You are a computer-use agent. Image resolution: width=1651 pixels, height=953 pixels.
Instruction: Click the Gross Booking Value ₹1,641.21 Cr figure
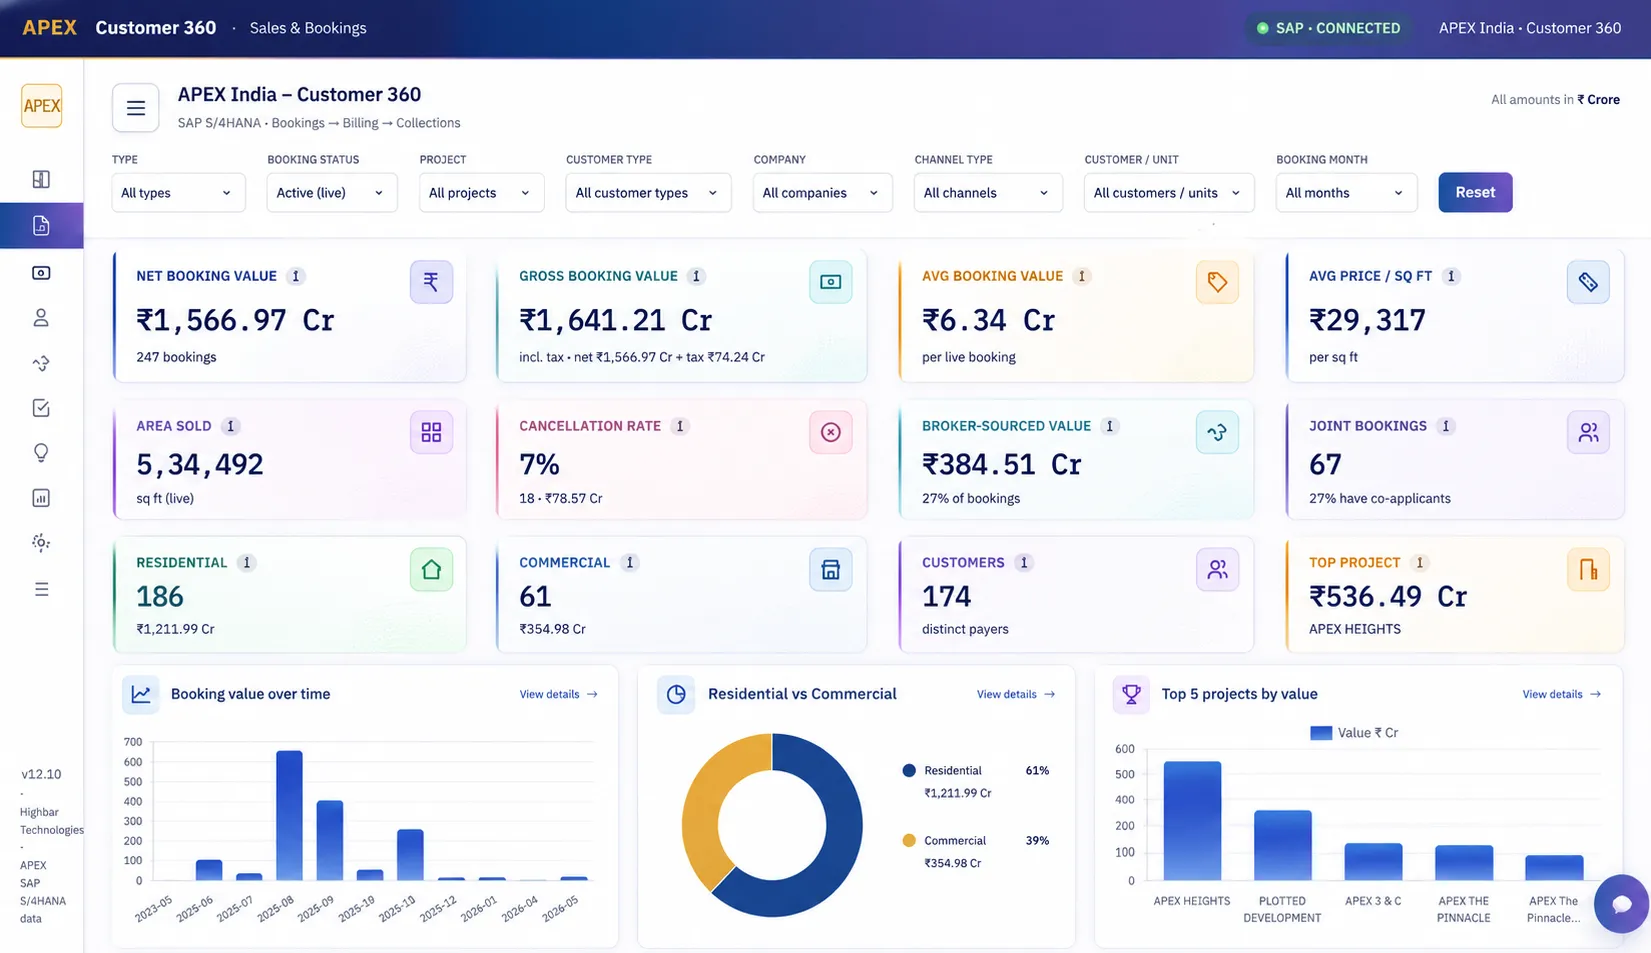coord(616,320)
